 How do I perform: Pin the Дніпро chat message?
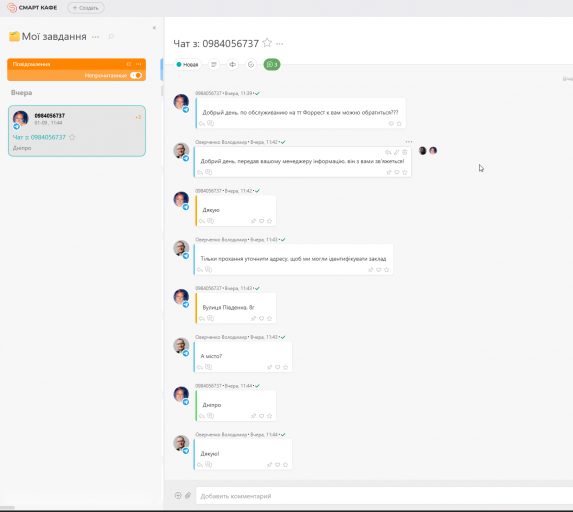click(x=253, y=416)
